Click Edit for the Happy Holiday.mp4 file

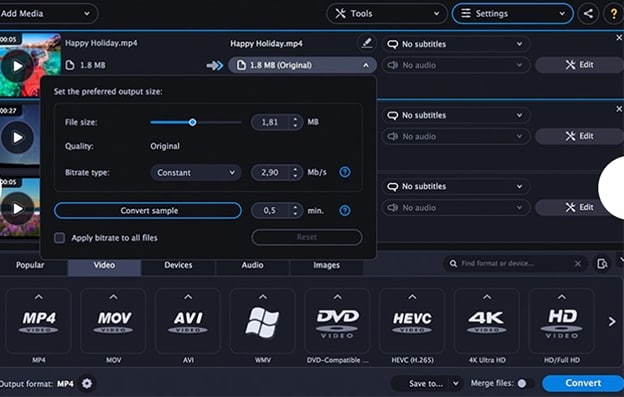pyautogui.click(x=579, y=65)
